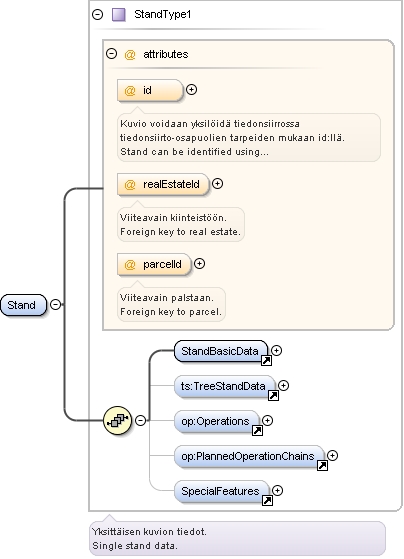Select the Stand root element
Viewport: 404px width, 559px height.
tap(24, 305)
